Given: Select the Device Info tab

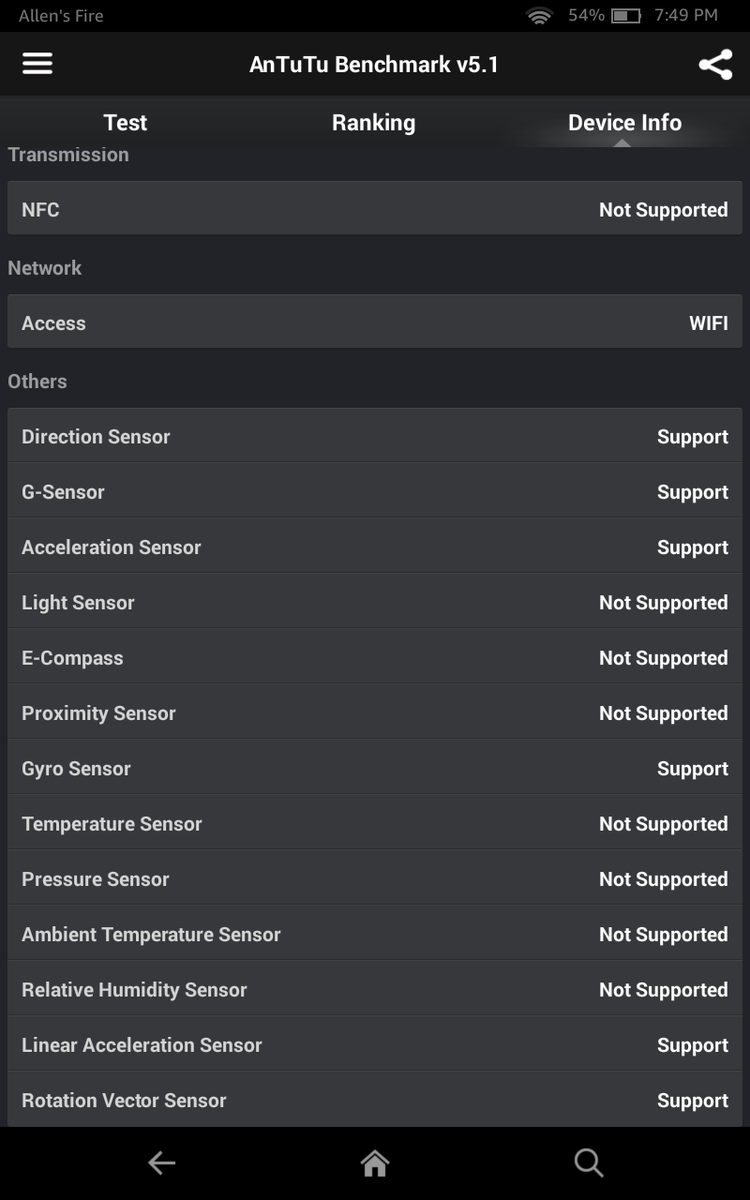Looking at the screenshot, I should click(624, 123).
